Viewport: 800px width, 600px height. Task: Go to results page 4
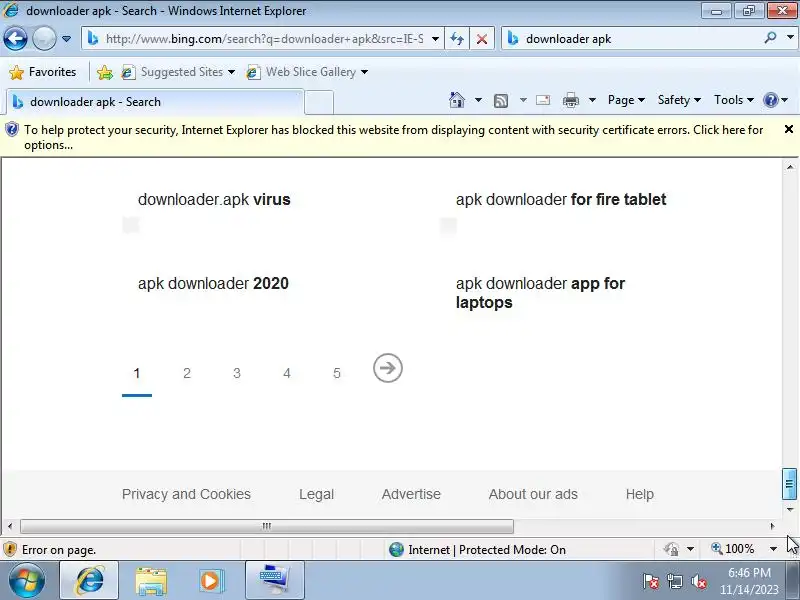(x=287, y=373)
